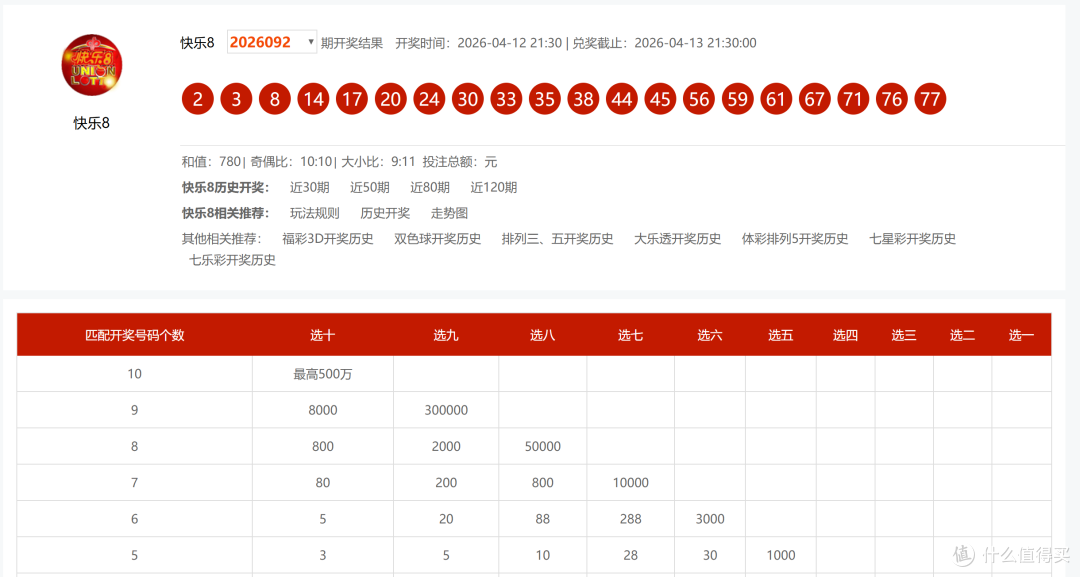The image size is (1080, 577).
Task: Open 七星彩开奖历史 link
Action: point(913,239)
